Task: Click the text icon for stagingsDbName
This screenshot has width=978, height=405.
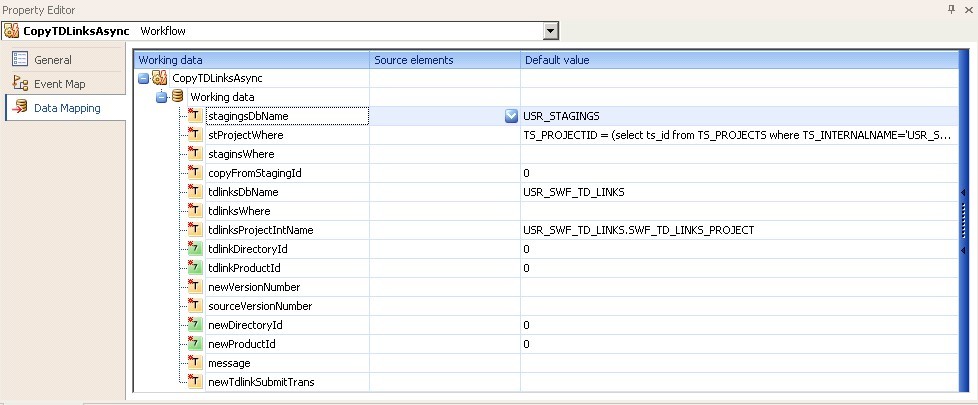Action: [x=195, y=115]
